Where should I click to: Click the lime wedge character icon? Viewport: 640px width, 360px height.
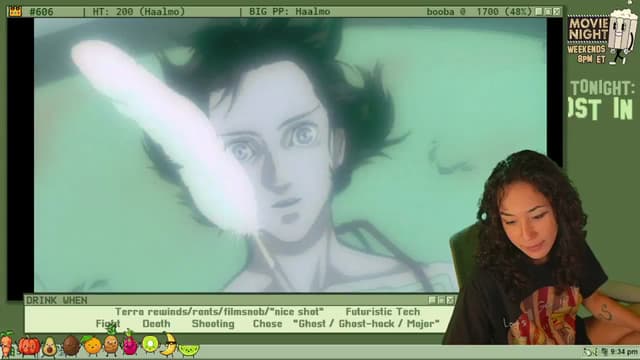tap(189, 350)
